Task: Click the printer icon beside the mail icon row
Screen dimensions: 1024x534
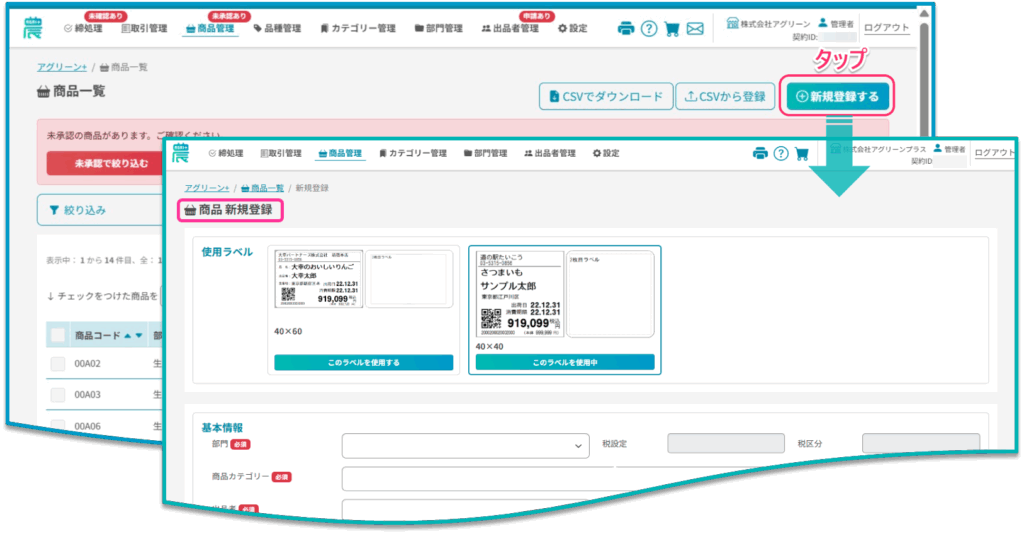Action: (626, 28)
